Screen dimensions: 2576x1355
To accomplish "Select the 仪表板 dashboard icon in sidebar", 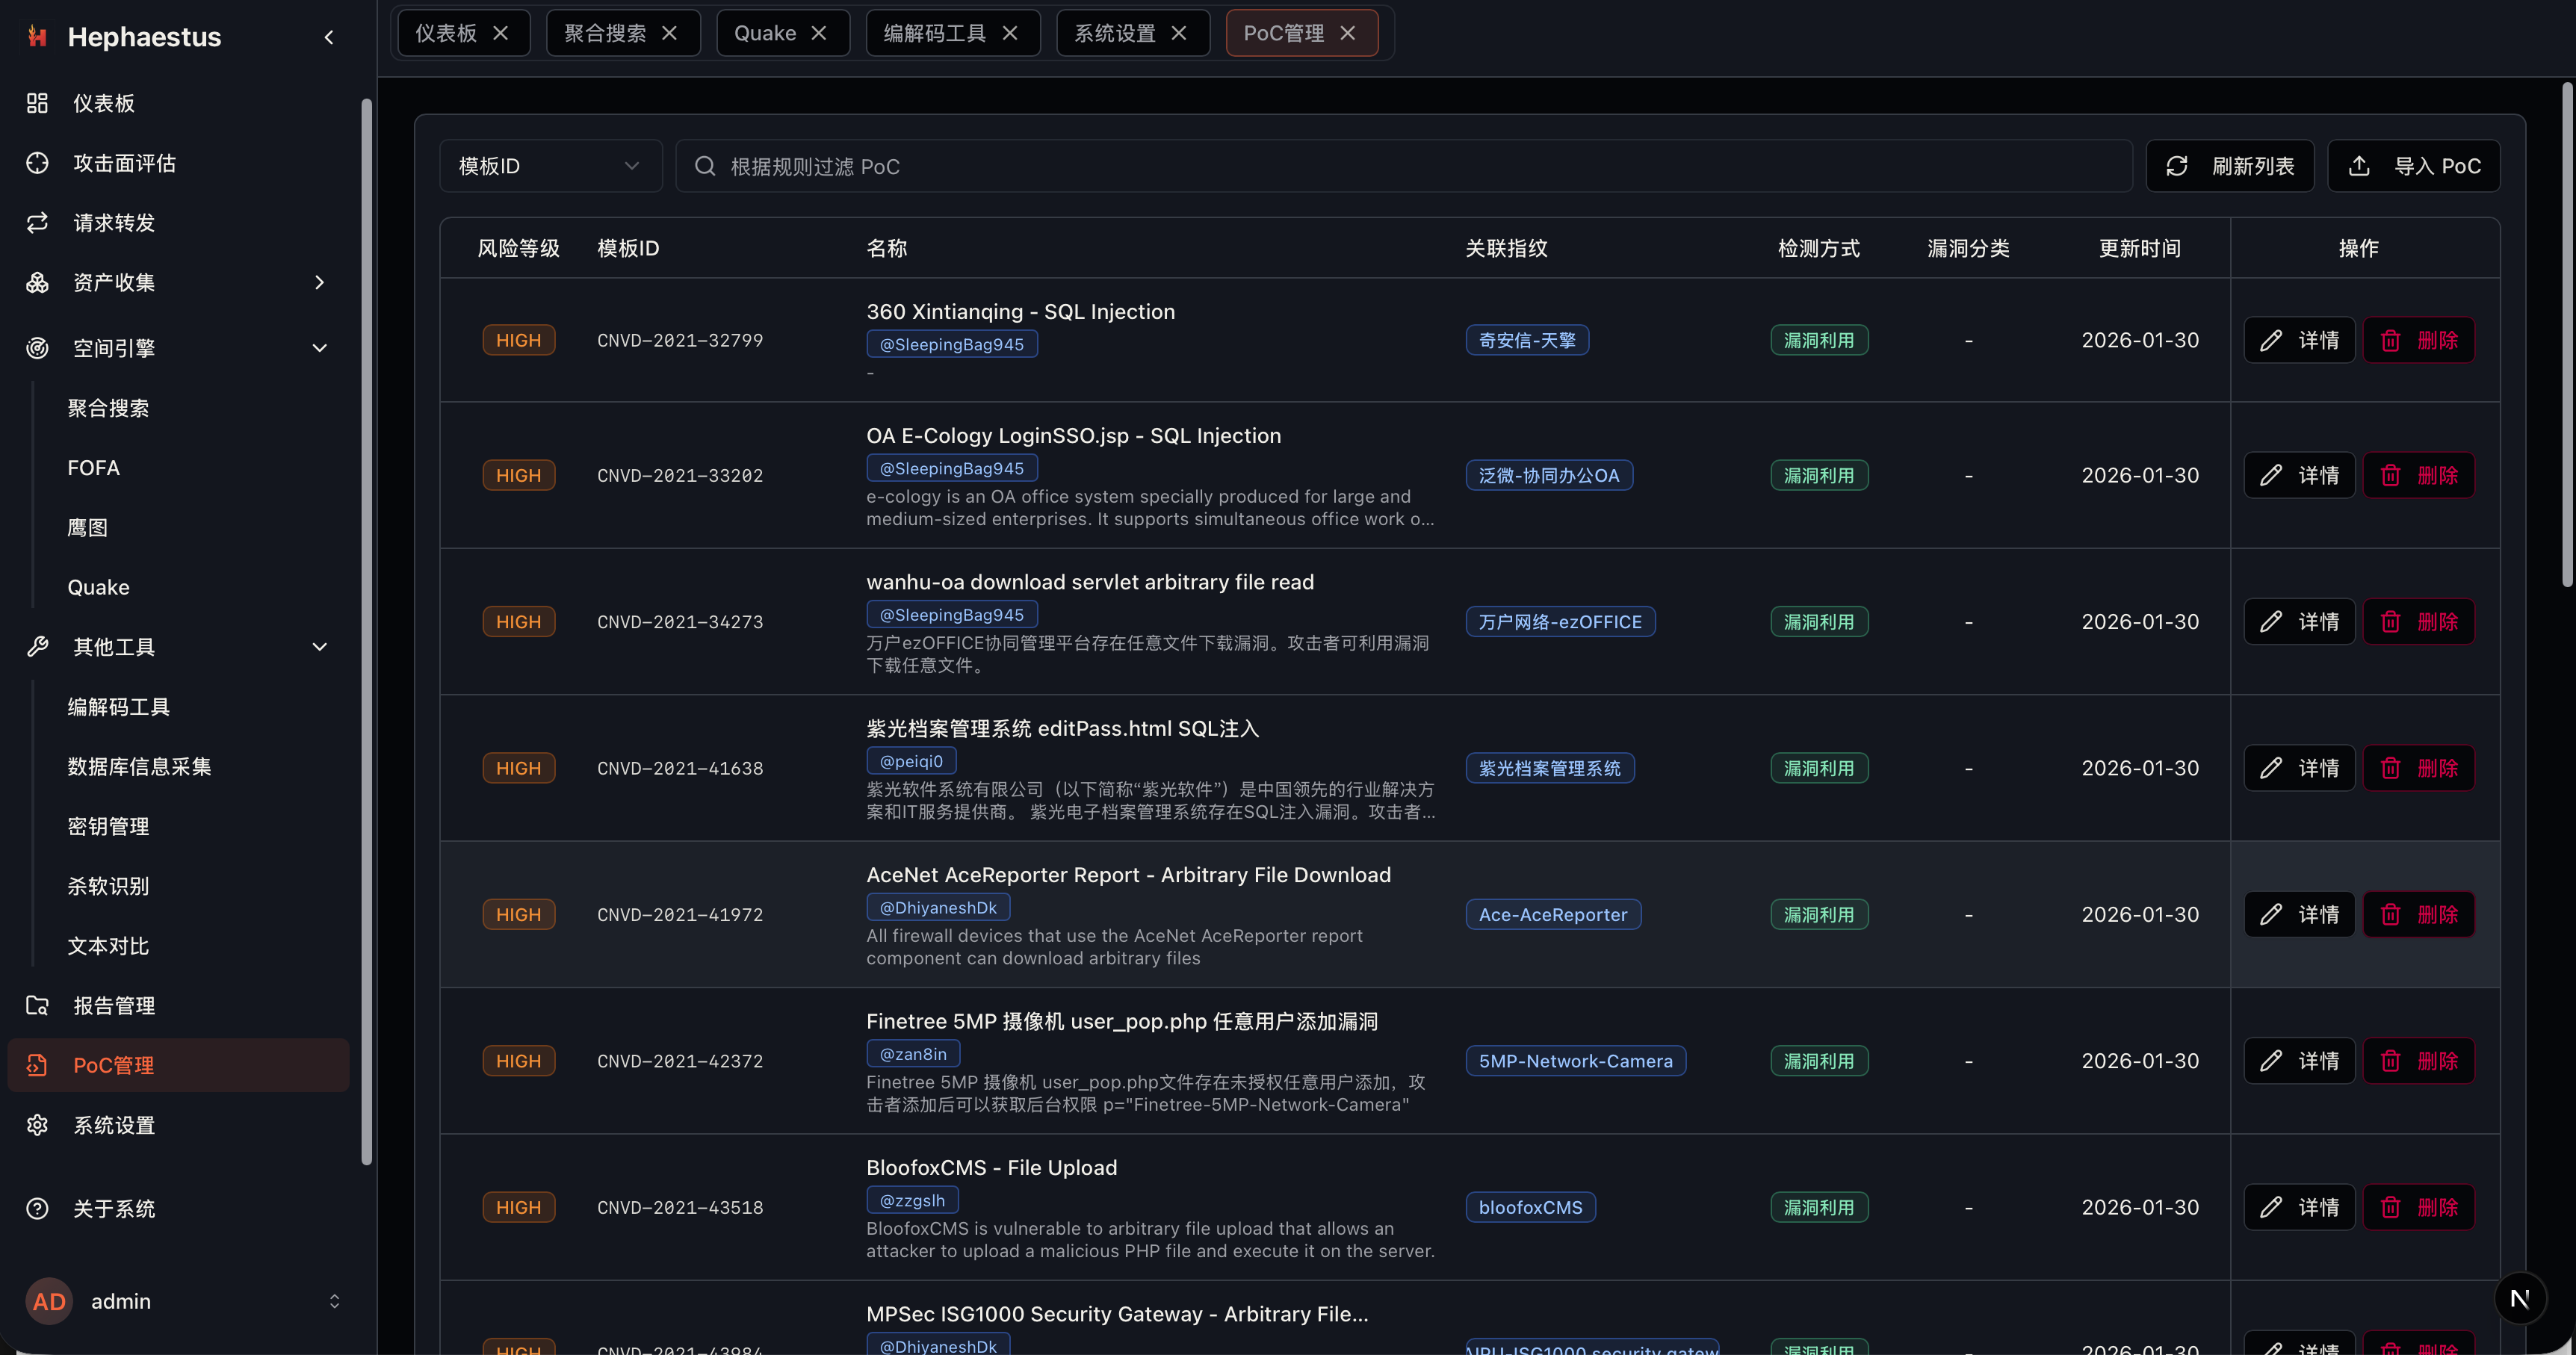I will click(37, 102).
